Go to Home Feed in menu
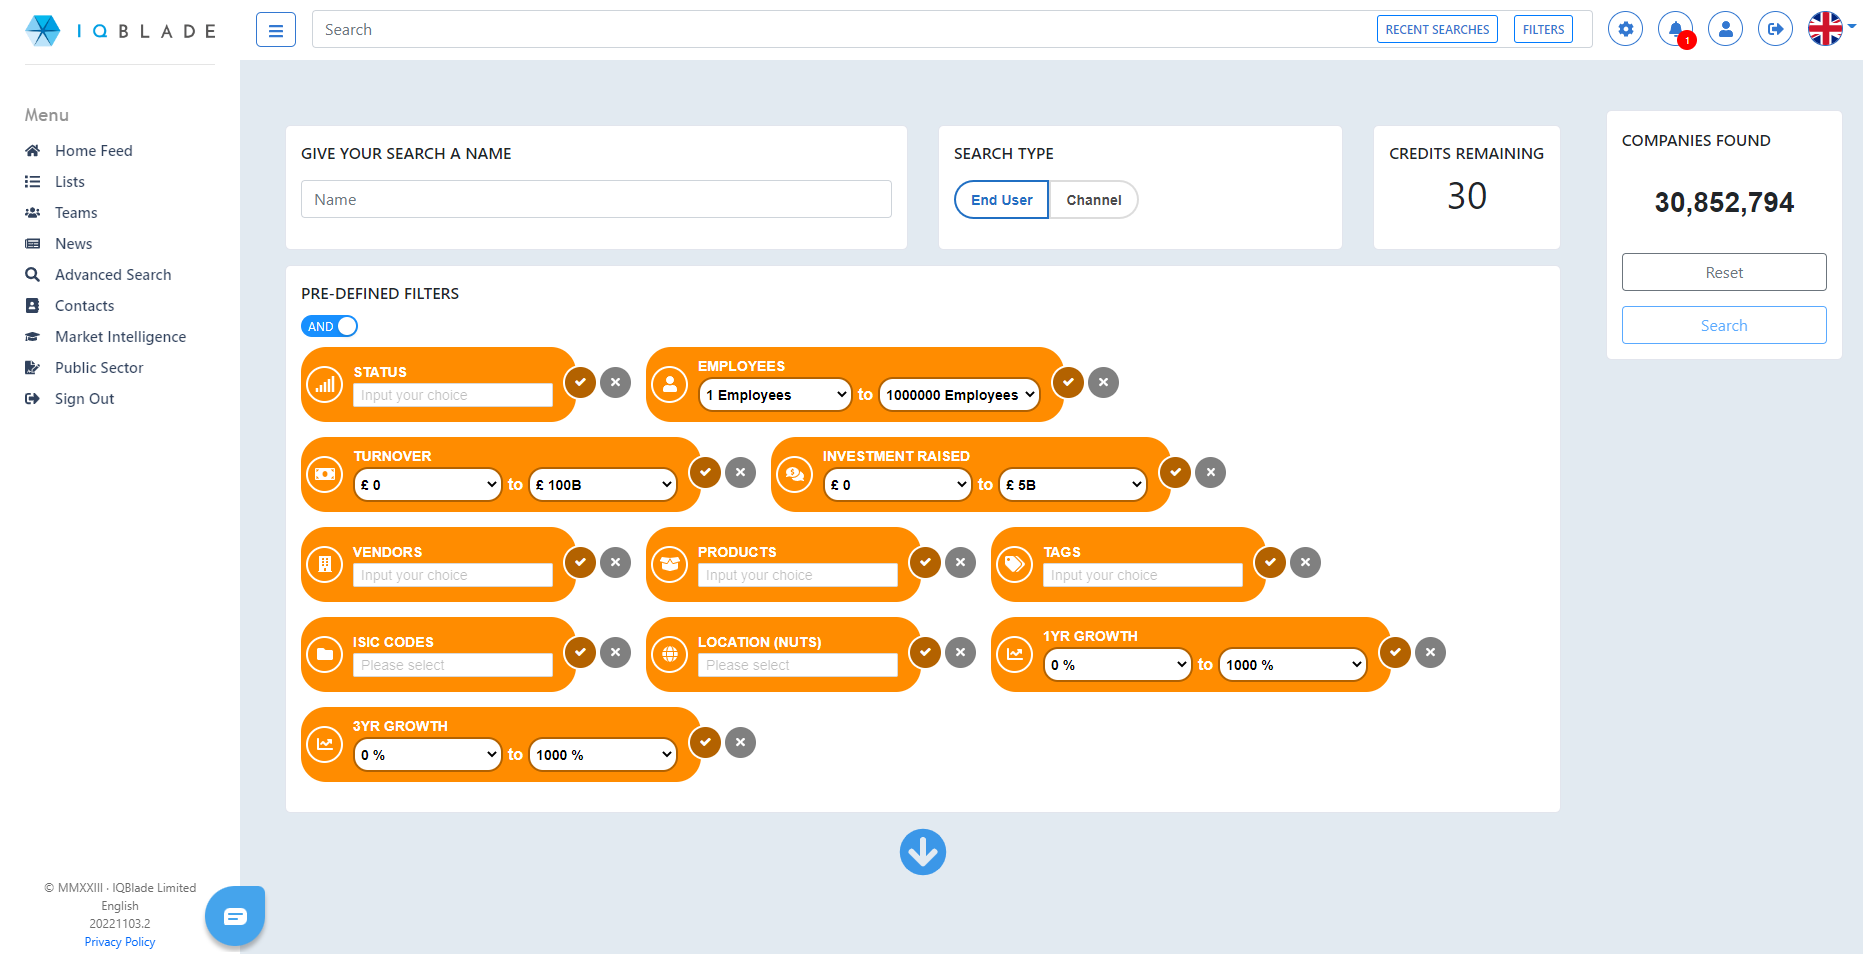Screen dimensions: 1863x954 click(93, 151)
